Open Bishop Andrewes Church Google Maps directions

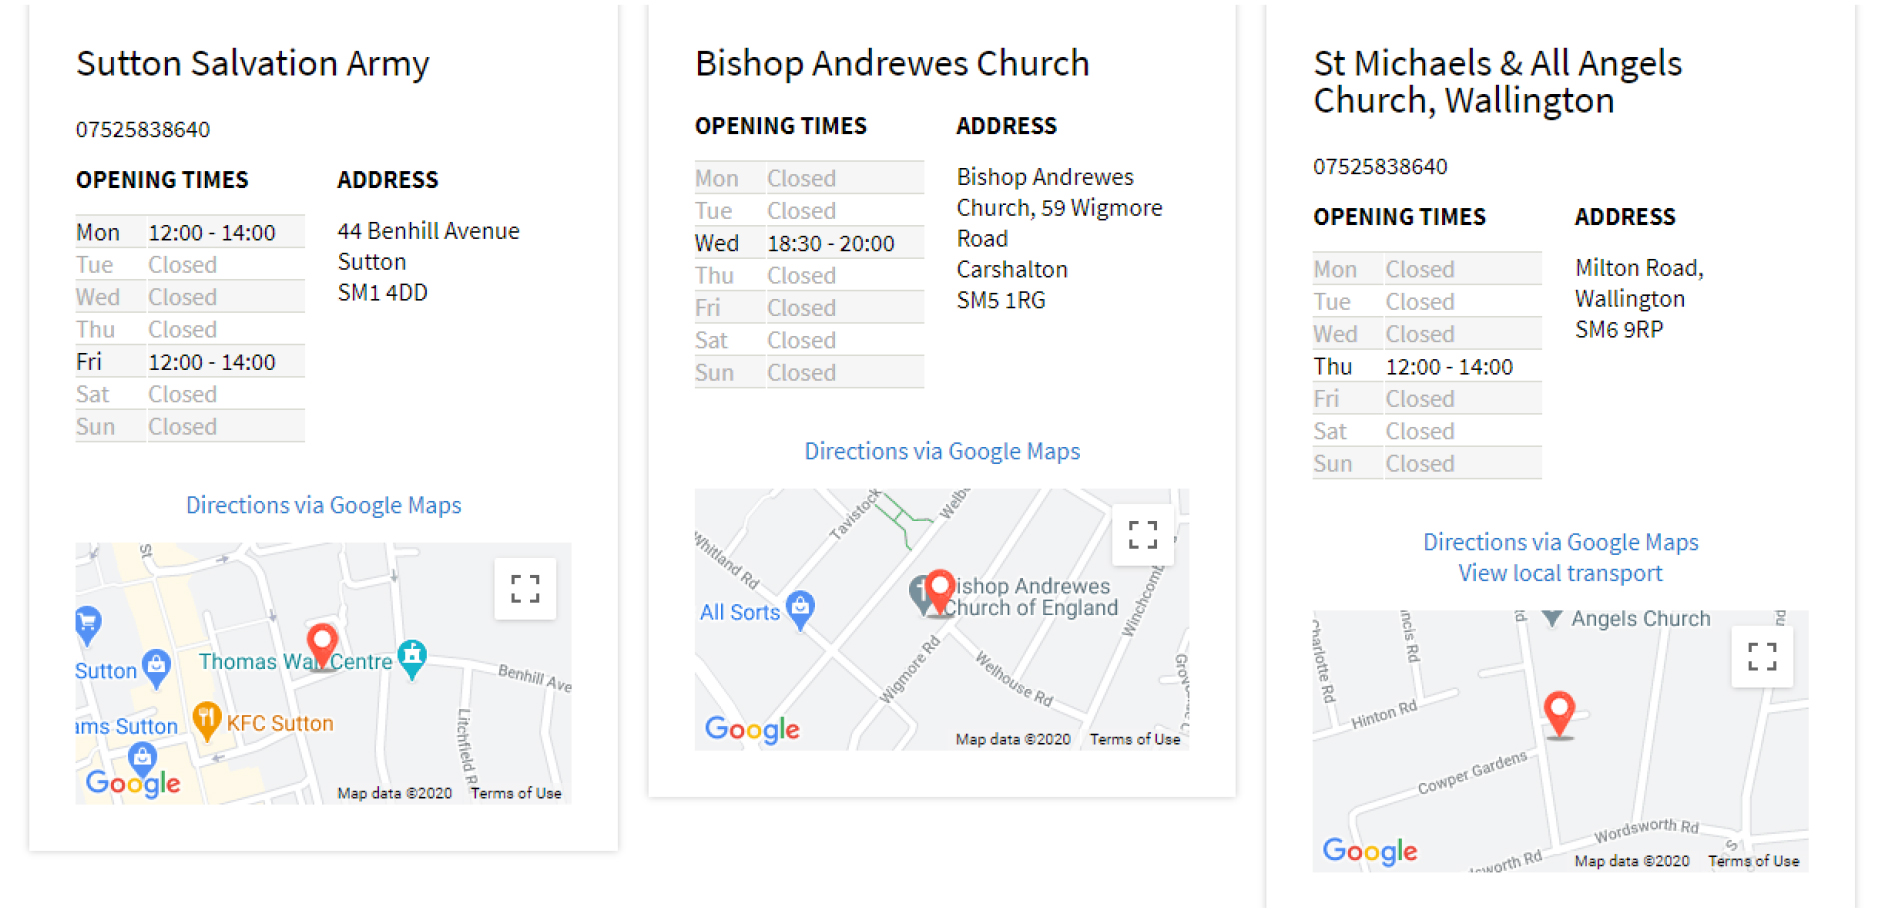(942, 451)
